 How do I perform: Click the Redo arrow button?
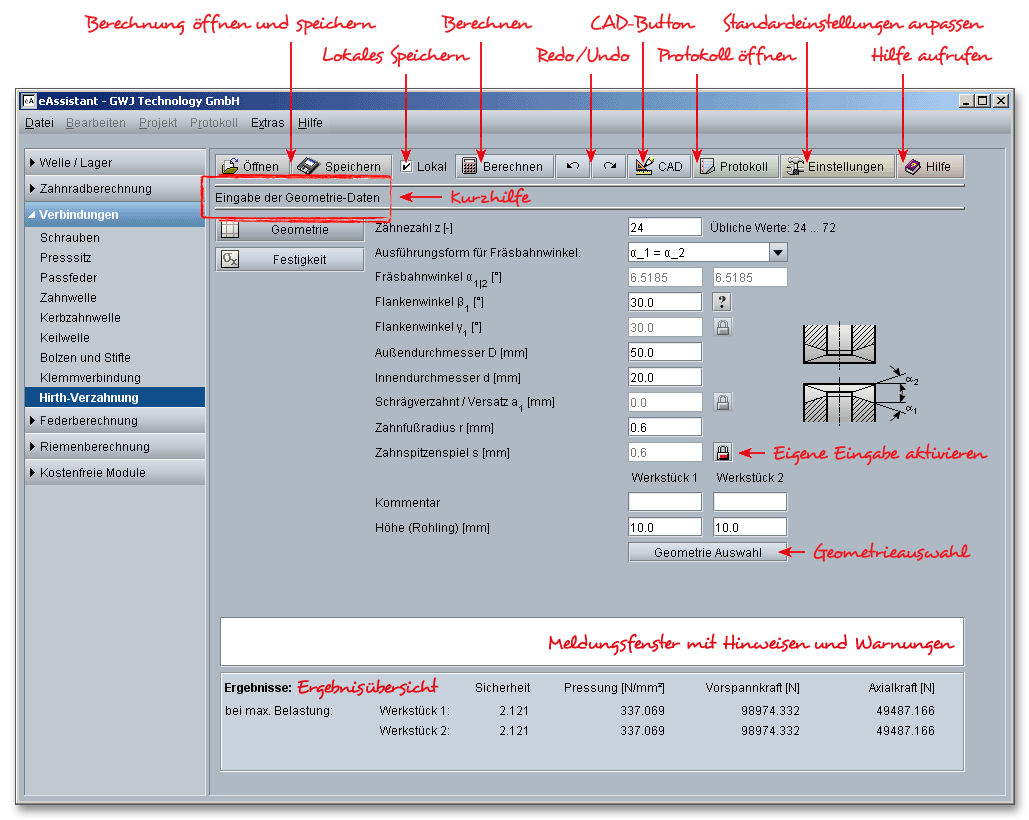coord(608,167)
